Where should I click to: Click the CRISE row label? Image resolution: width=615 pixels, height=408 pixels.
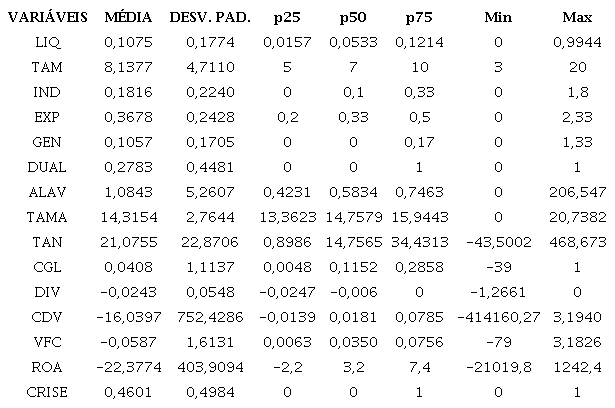tap(48, 391)
